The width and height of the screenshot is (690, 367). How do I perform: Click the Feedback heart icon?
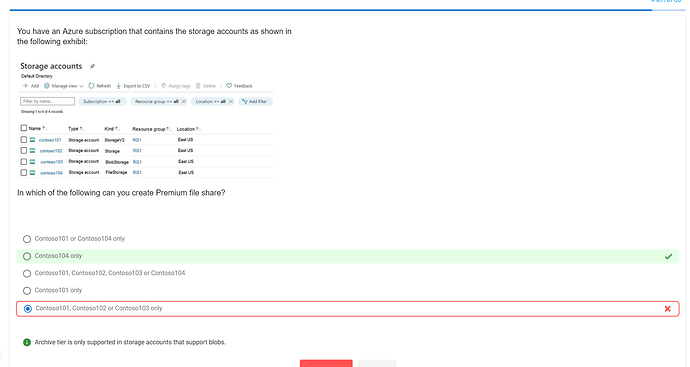[229, 86]
